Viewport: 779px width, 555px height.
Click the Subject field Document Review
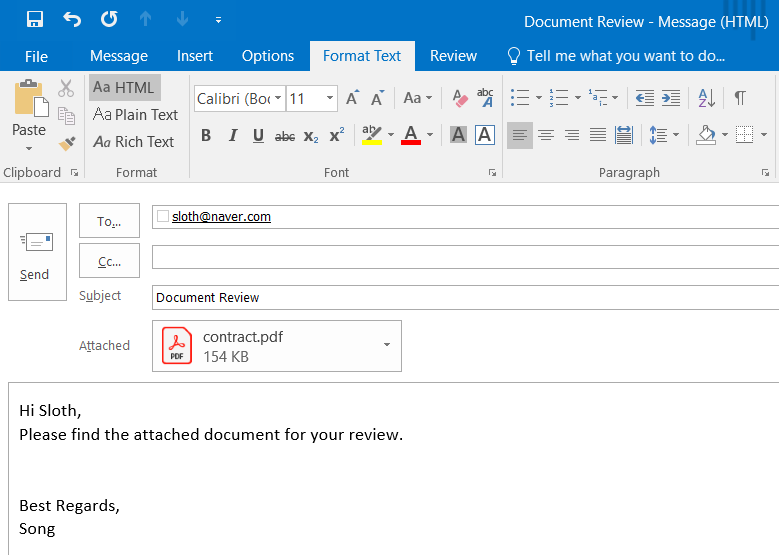pyautogui.click(x=465, y=297)
